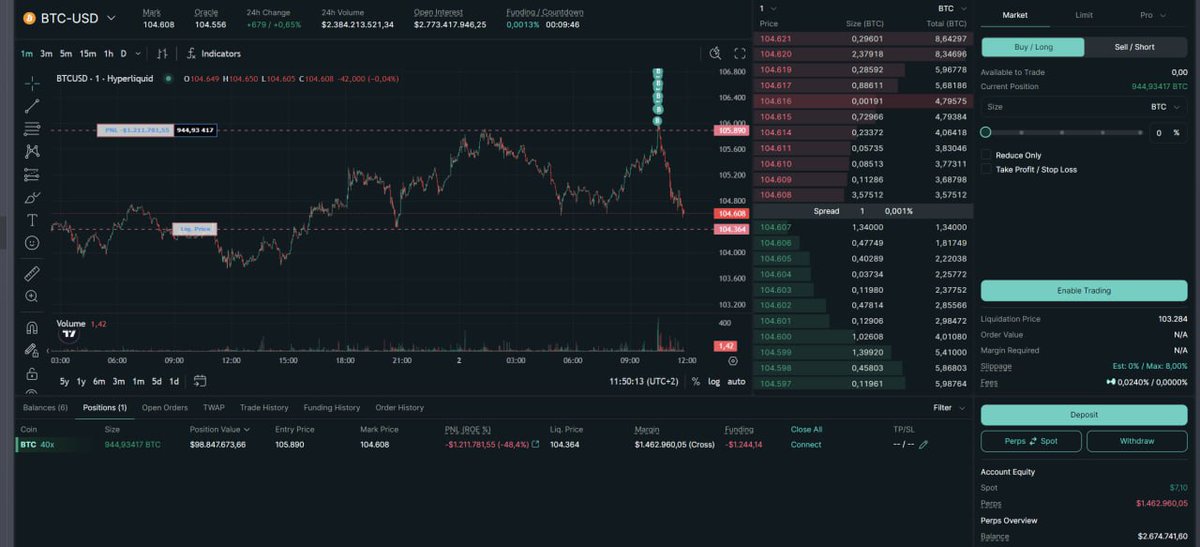Select the ruler measure tool

click(x=32, y=272)
